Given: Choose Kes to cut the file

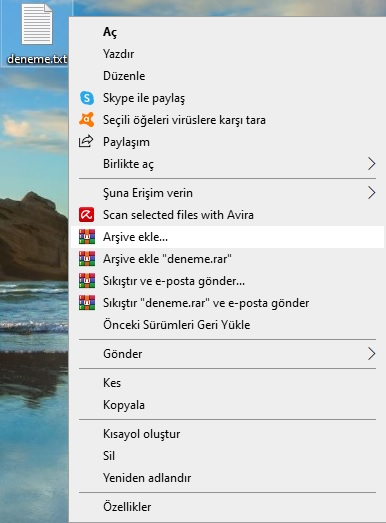Looking at the screenshot, I should click(227, 383).
